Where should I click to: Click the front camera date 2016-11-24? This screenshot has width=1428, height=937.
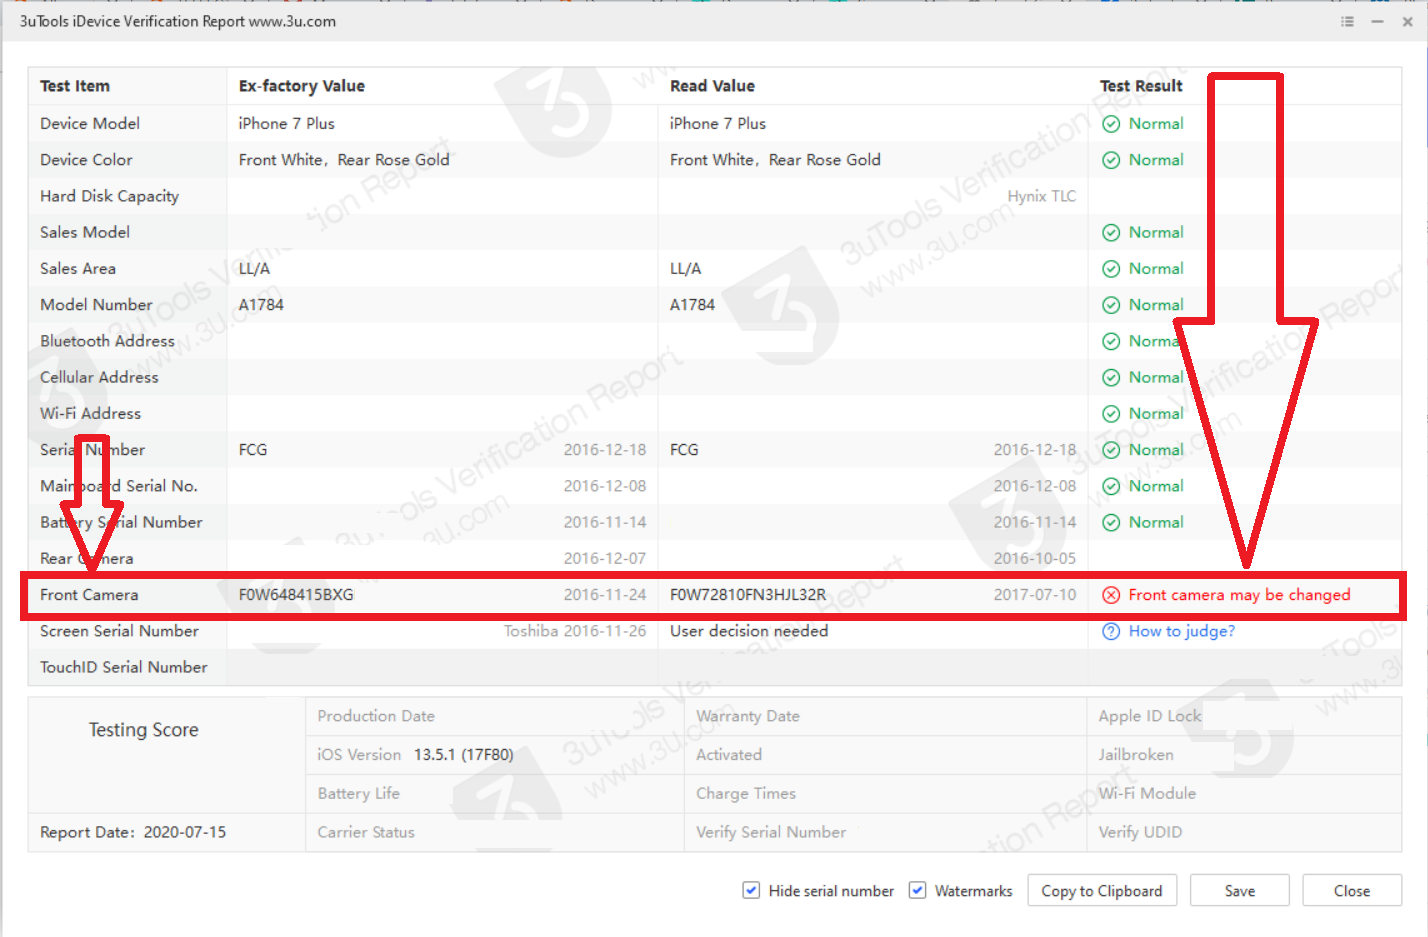click(605, 595)
